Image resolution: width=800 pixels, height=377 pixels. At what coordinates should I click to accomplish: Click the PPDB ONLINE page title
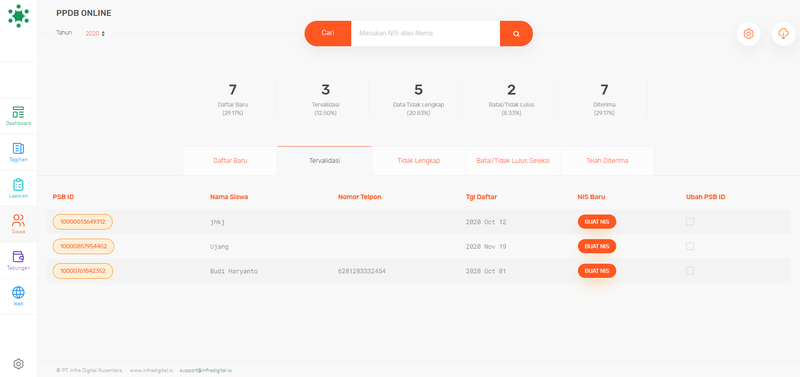(x=84, y=13)
